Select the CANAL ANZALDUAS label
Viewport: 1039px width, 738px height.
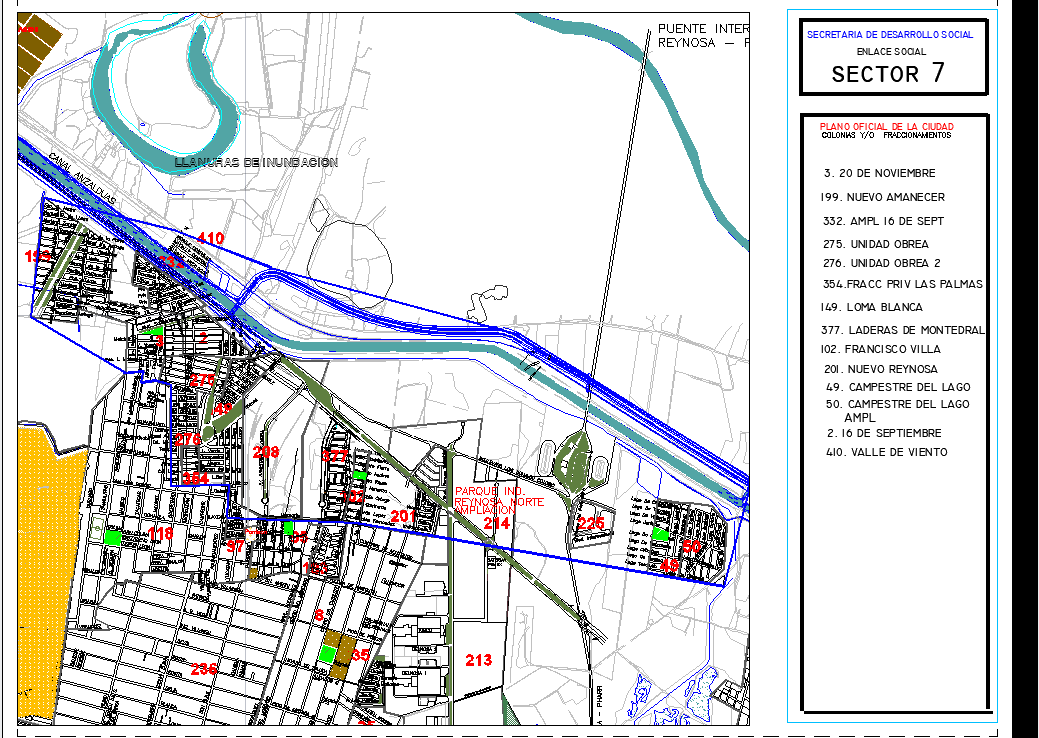(x=82, y=180)
